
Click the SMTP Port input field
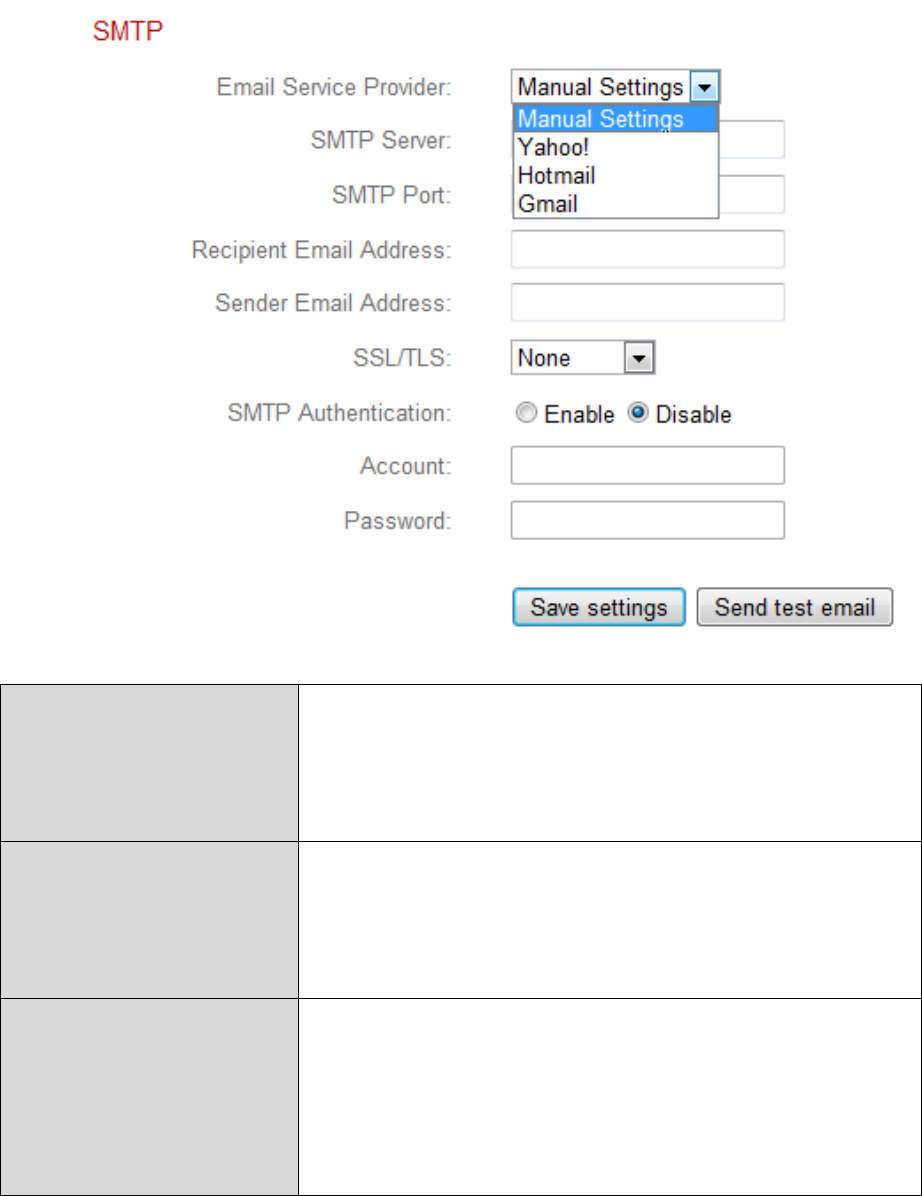coord(751,195)
